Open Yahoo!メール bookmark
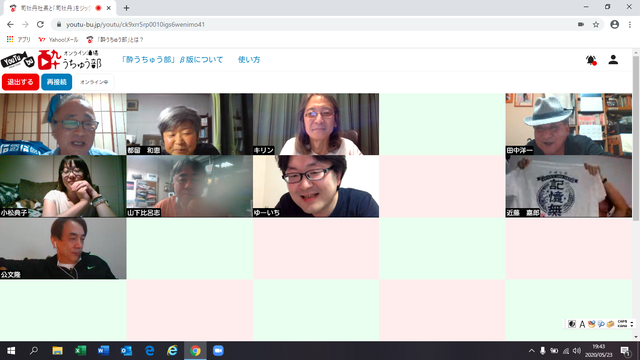This screenshot has height=360, width=640. [x=58, y=40]
